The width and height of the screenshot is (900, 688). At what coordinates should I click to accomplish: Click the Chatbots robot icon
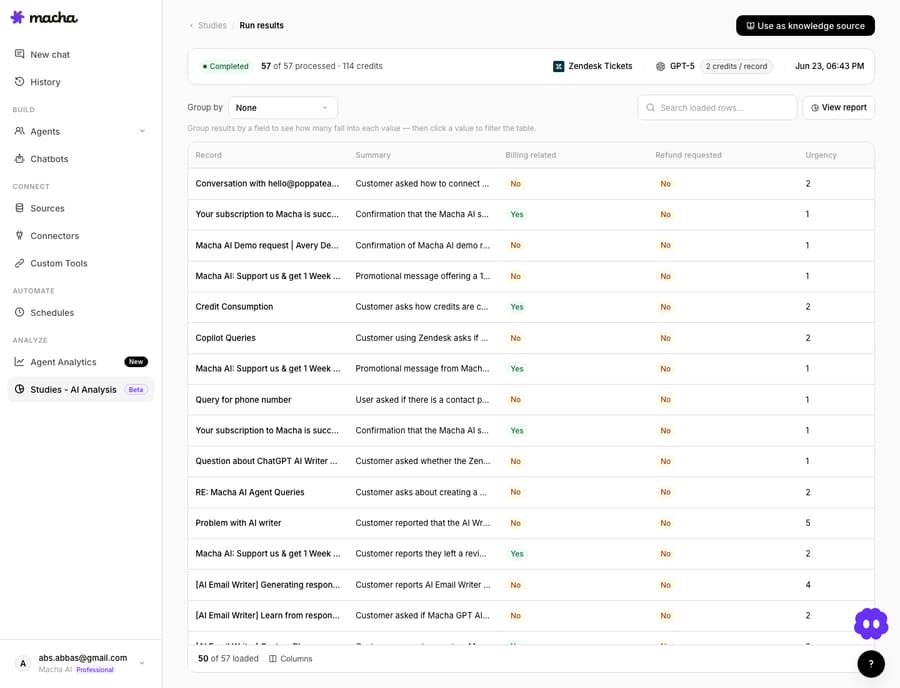20,158
